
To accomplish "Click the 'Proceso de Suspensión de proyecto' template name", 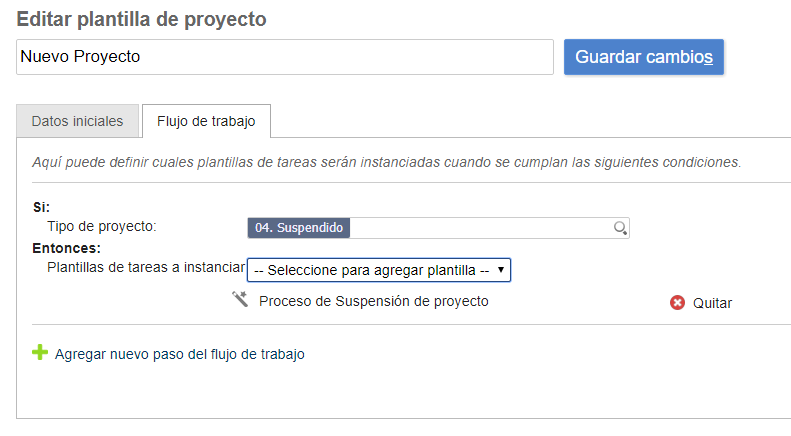I will coord(373,301).
